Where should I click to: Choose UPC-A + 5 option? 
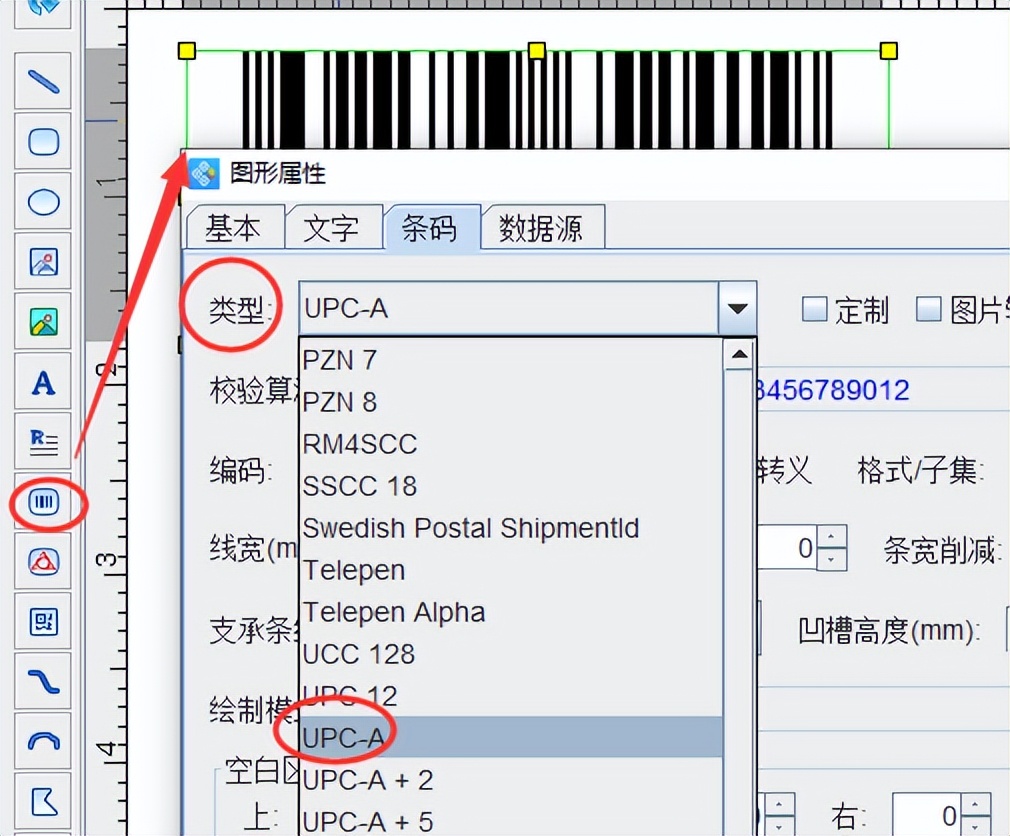(511, 822)
